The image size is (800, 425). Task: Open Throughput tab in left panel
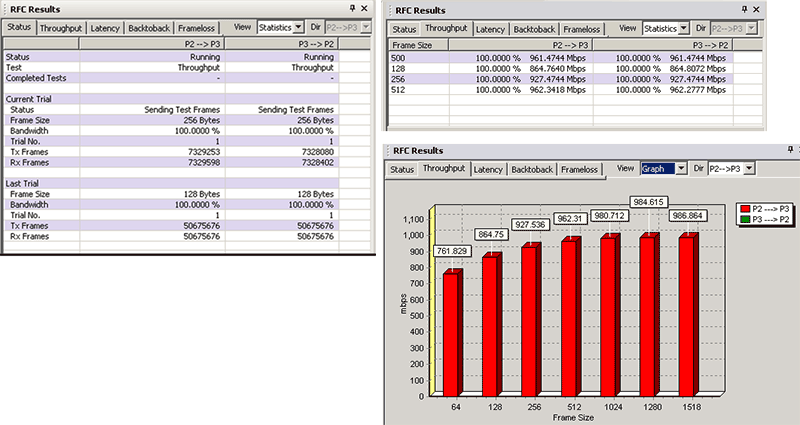pos(61,29)
